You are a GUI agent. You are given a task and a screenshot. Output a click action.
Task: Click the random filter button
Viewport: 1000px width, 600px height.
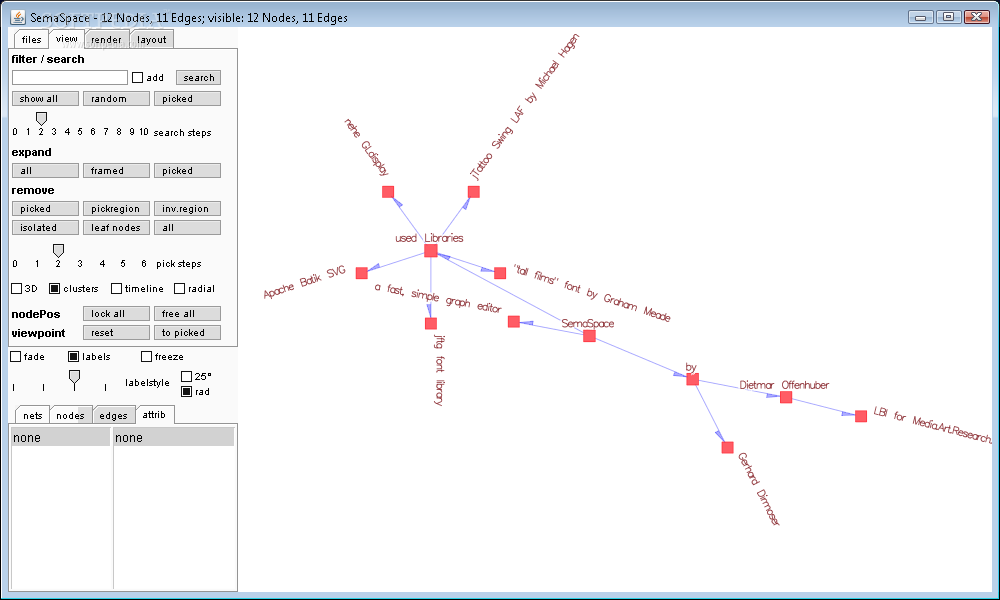tap(116, 99)
